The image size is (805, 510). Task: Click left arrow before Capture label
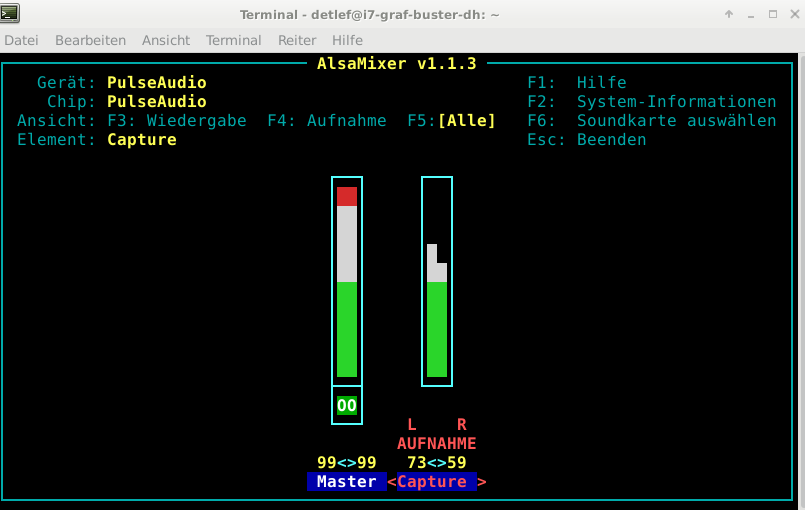coord(392,482)
